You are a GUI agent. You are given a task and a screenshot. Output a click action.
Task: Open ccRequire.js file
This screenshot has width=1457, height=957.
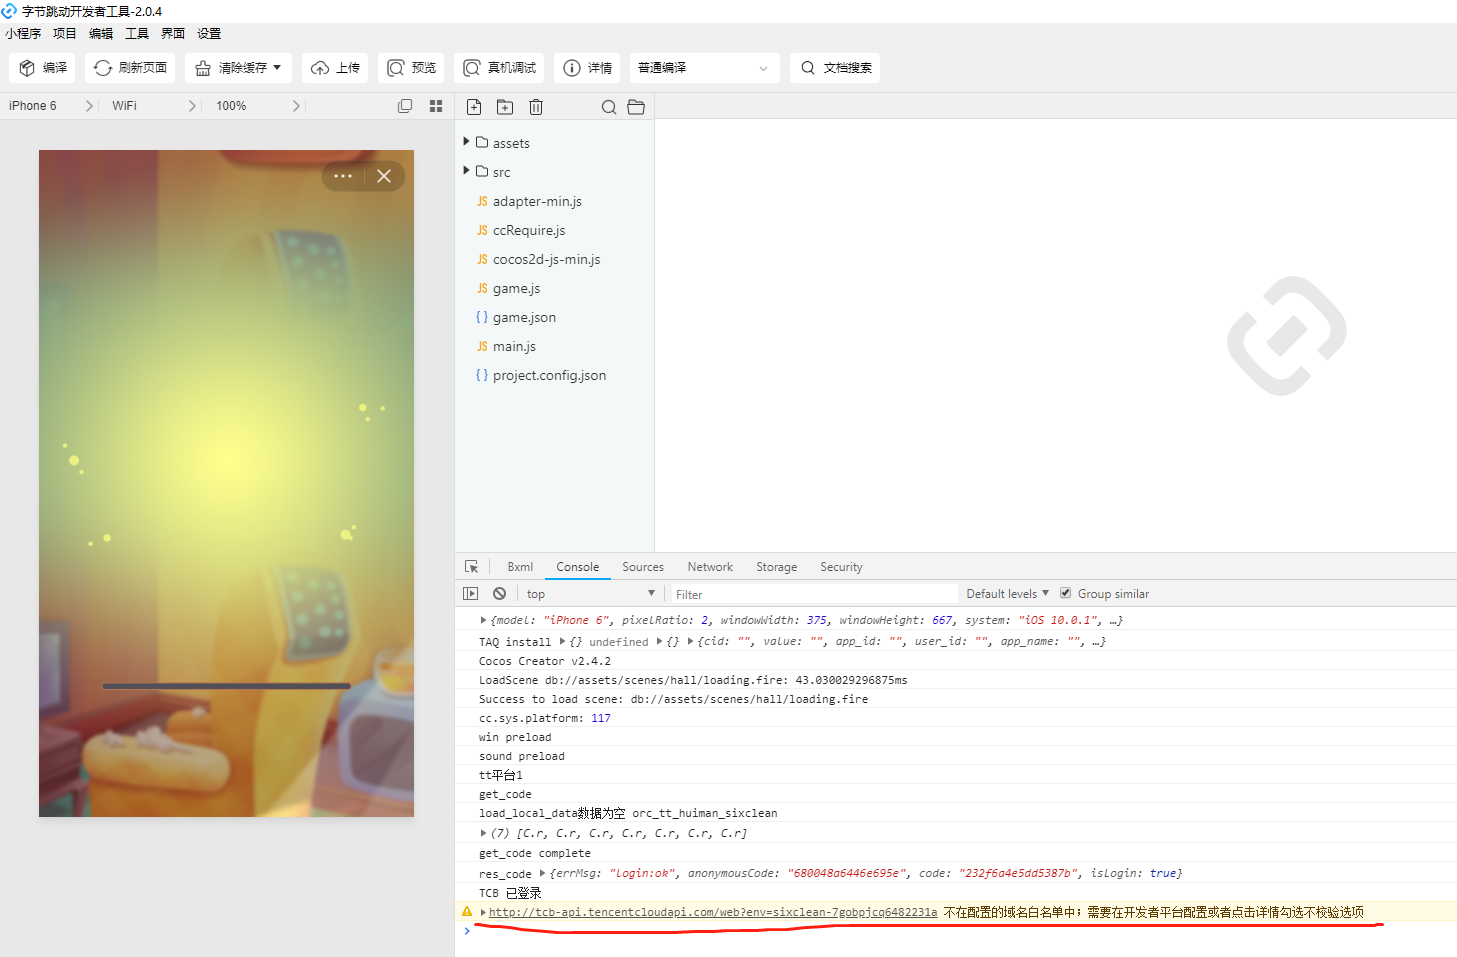(529, 230)
